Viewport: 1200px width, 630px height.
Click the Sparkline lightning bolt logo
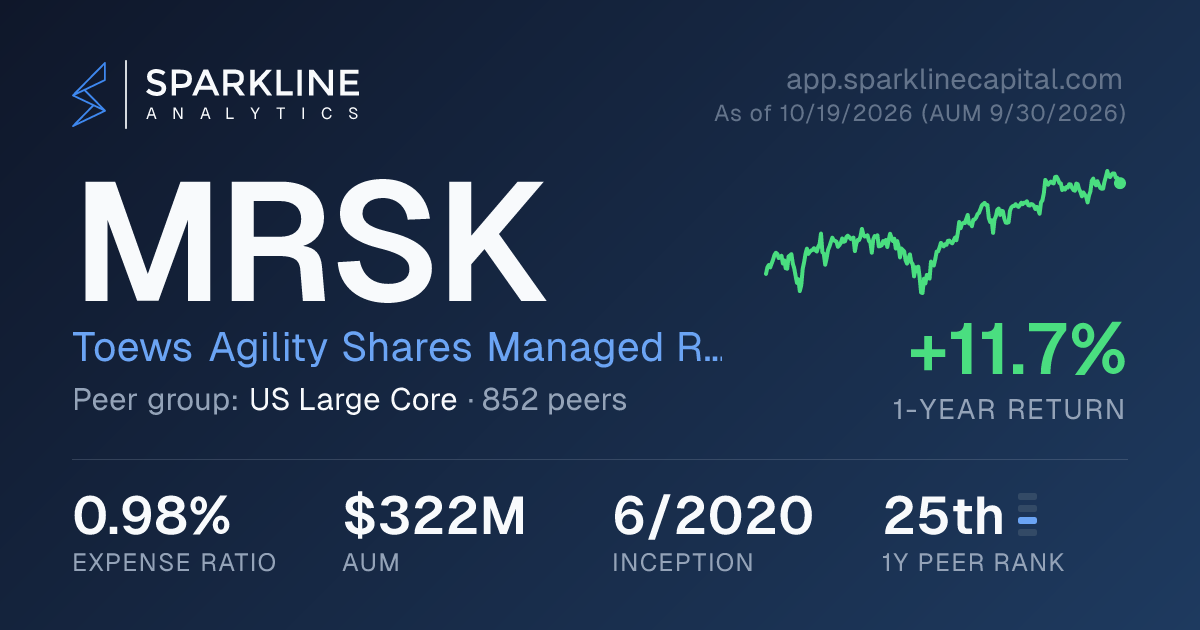click(x=89, y=94)
